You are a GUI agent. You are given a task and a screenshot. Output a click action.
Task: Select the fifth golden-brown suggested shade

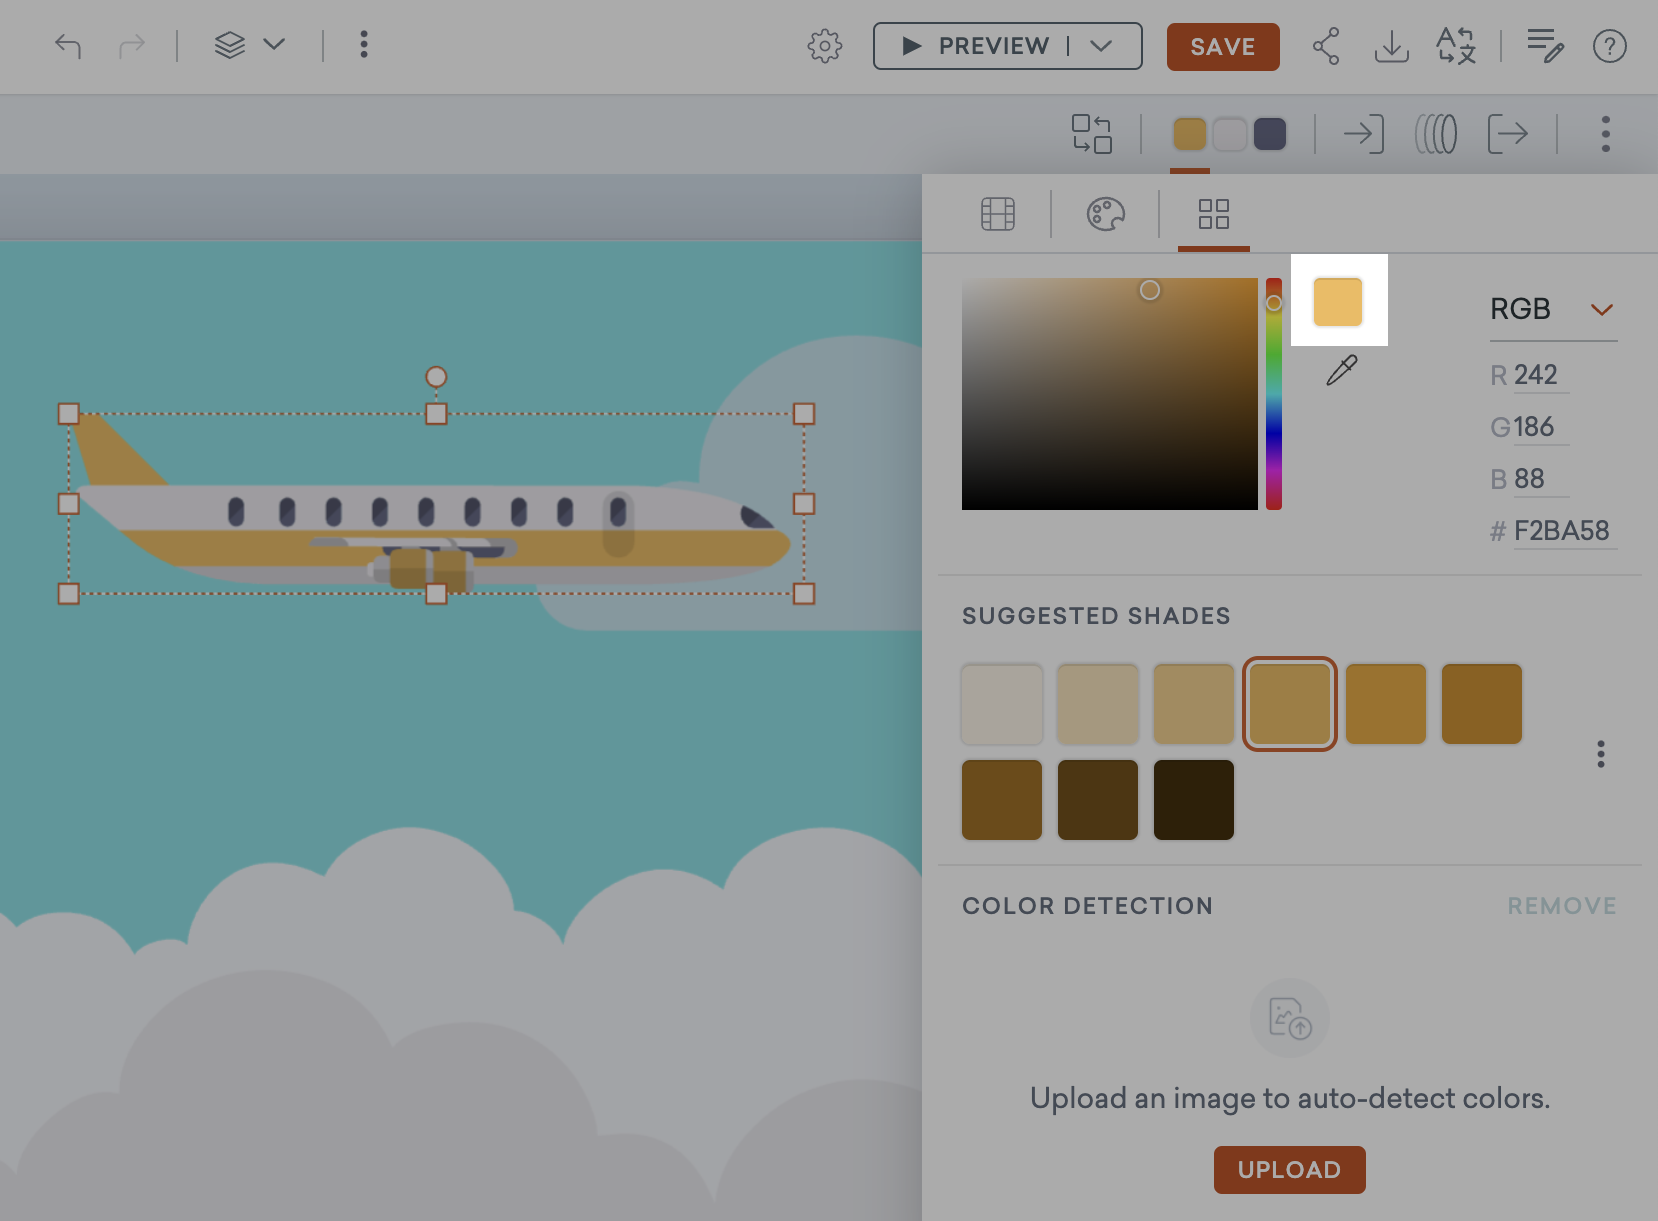coord(1386,704)
